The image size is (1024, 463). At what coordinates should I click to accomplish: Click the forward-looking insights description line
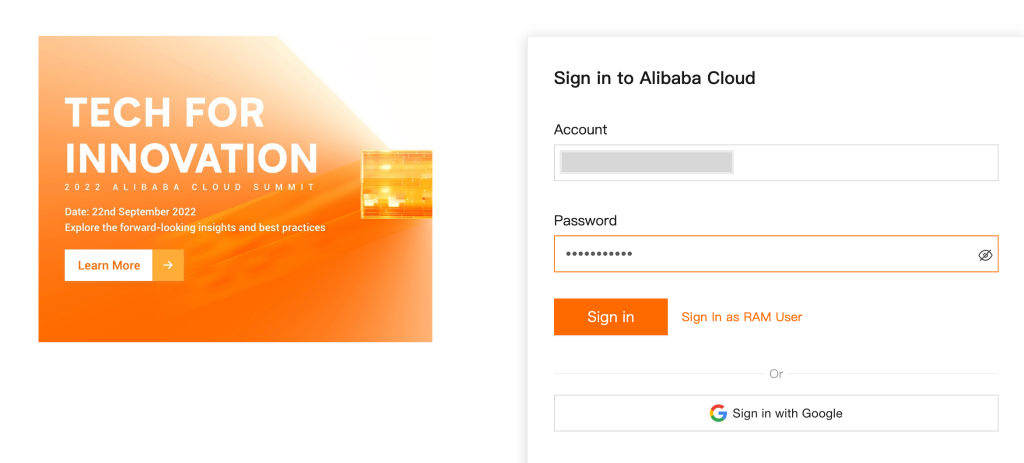(195, 228)
